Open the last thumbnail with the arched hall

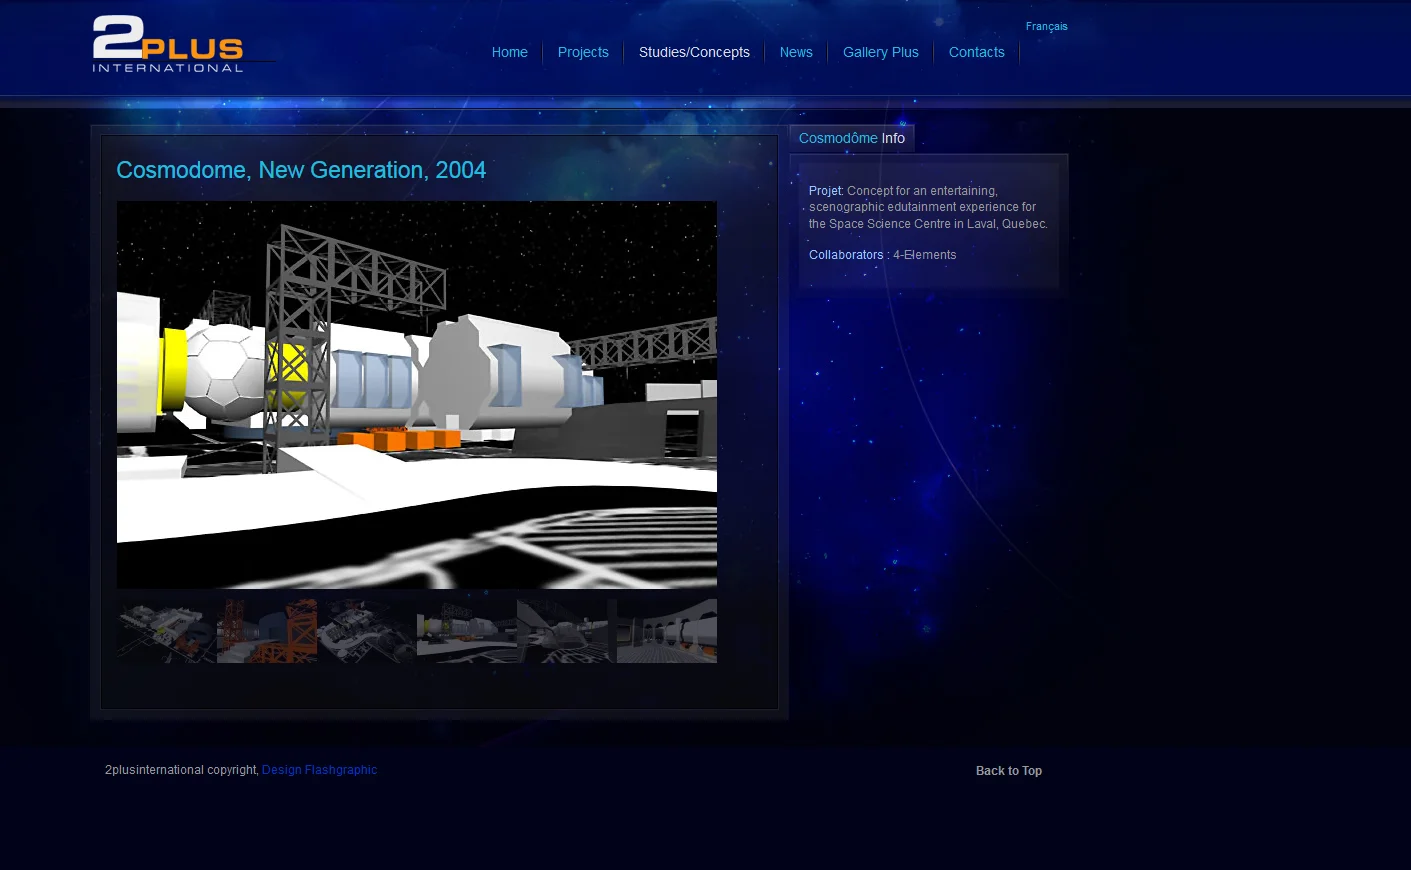coord(667,631)
